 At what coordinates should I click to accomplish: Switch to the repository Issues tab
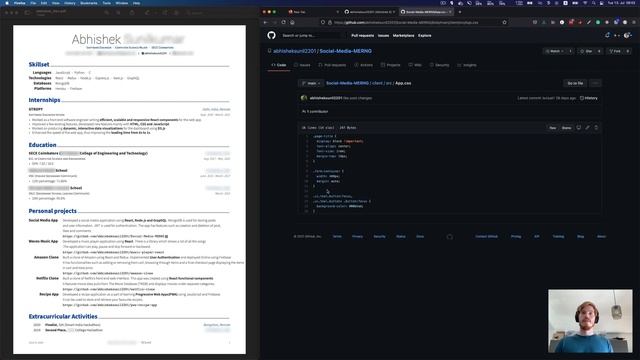coord(302,65)
